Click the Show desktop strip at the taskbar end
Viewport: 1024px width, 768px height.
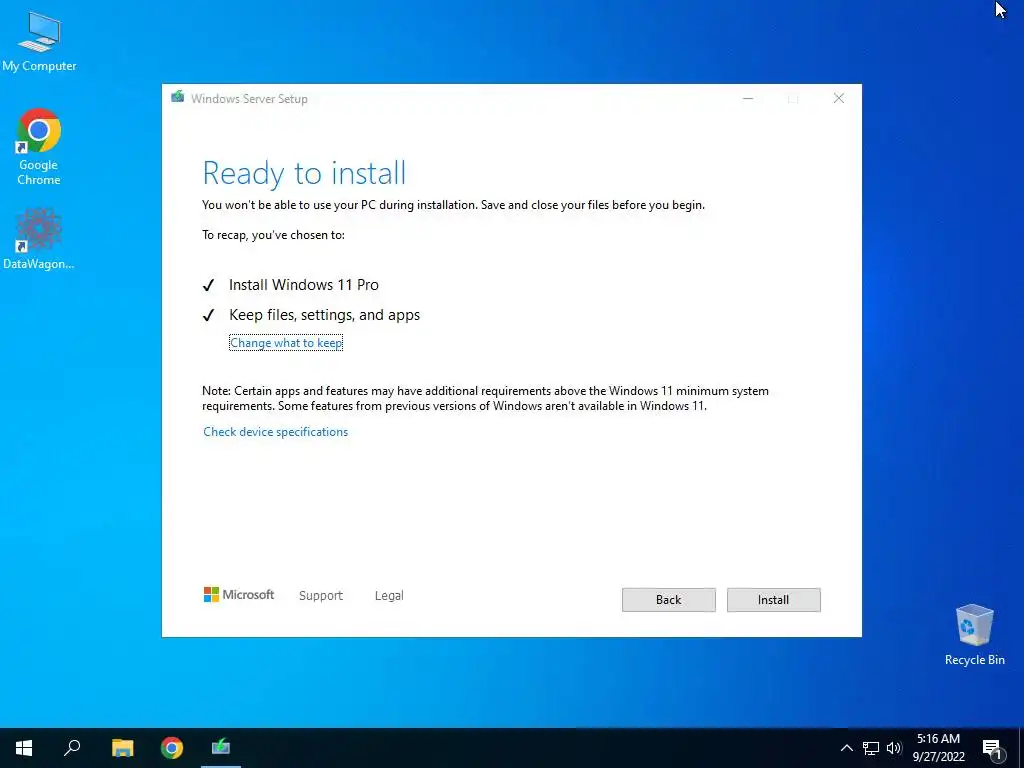click(1021, 748)
